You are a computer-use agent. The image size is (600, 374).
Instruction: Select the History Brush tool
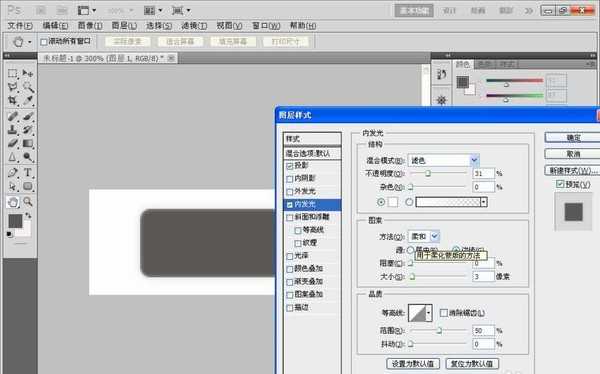click(28, 130)
